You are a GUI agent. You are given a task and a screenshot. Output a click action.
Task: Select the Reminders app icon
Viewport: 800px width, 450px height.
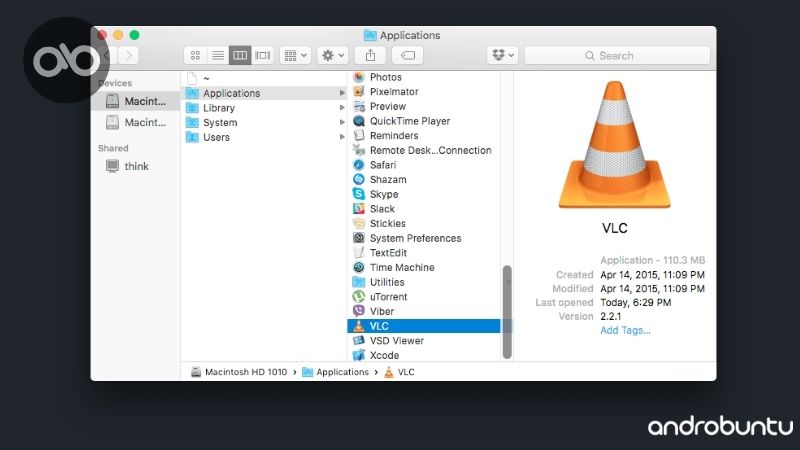coord(359,136)
